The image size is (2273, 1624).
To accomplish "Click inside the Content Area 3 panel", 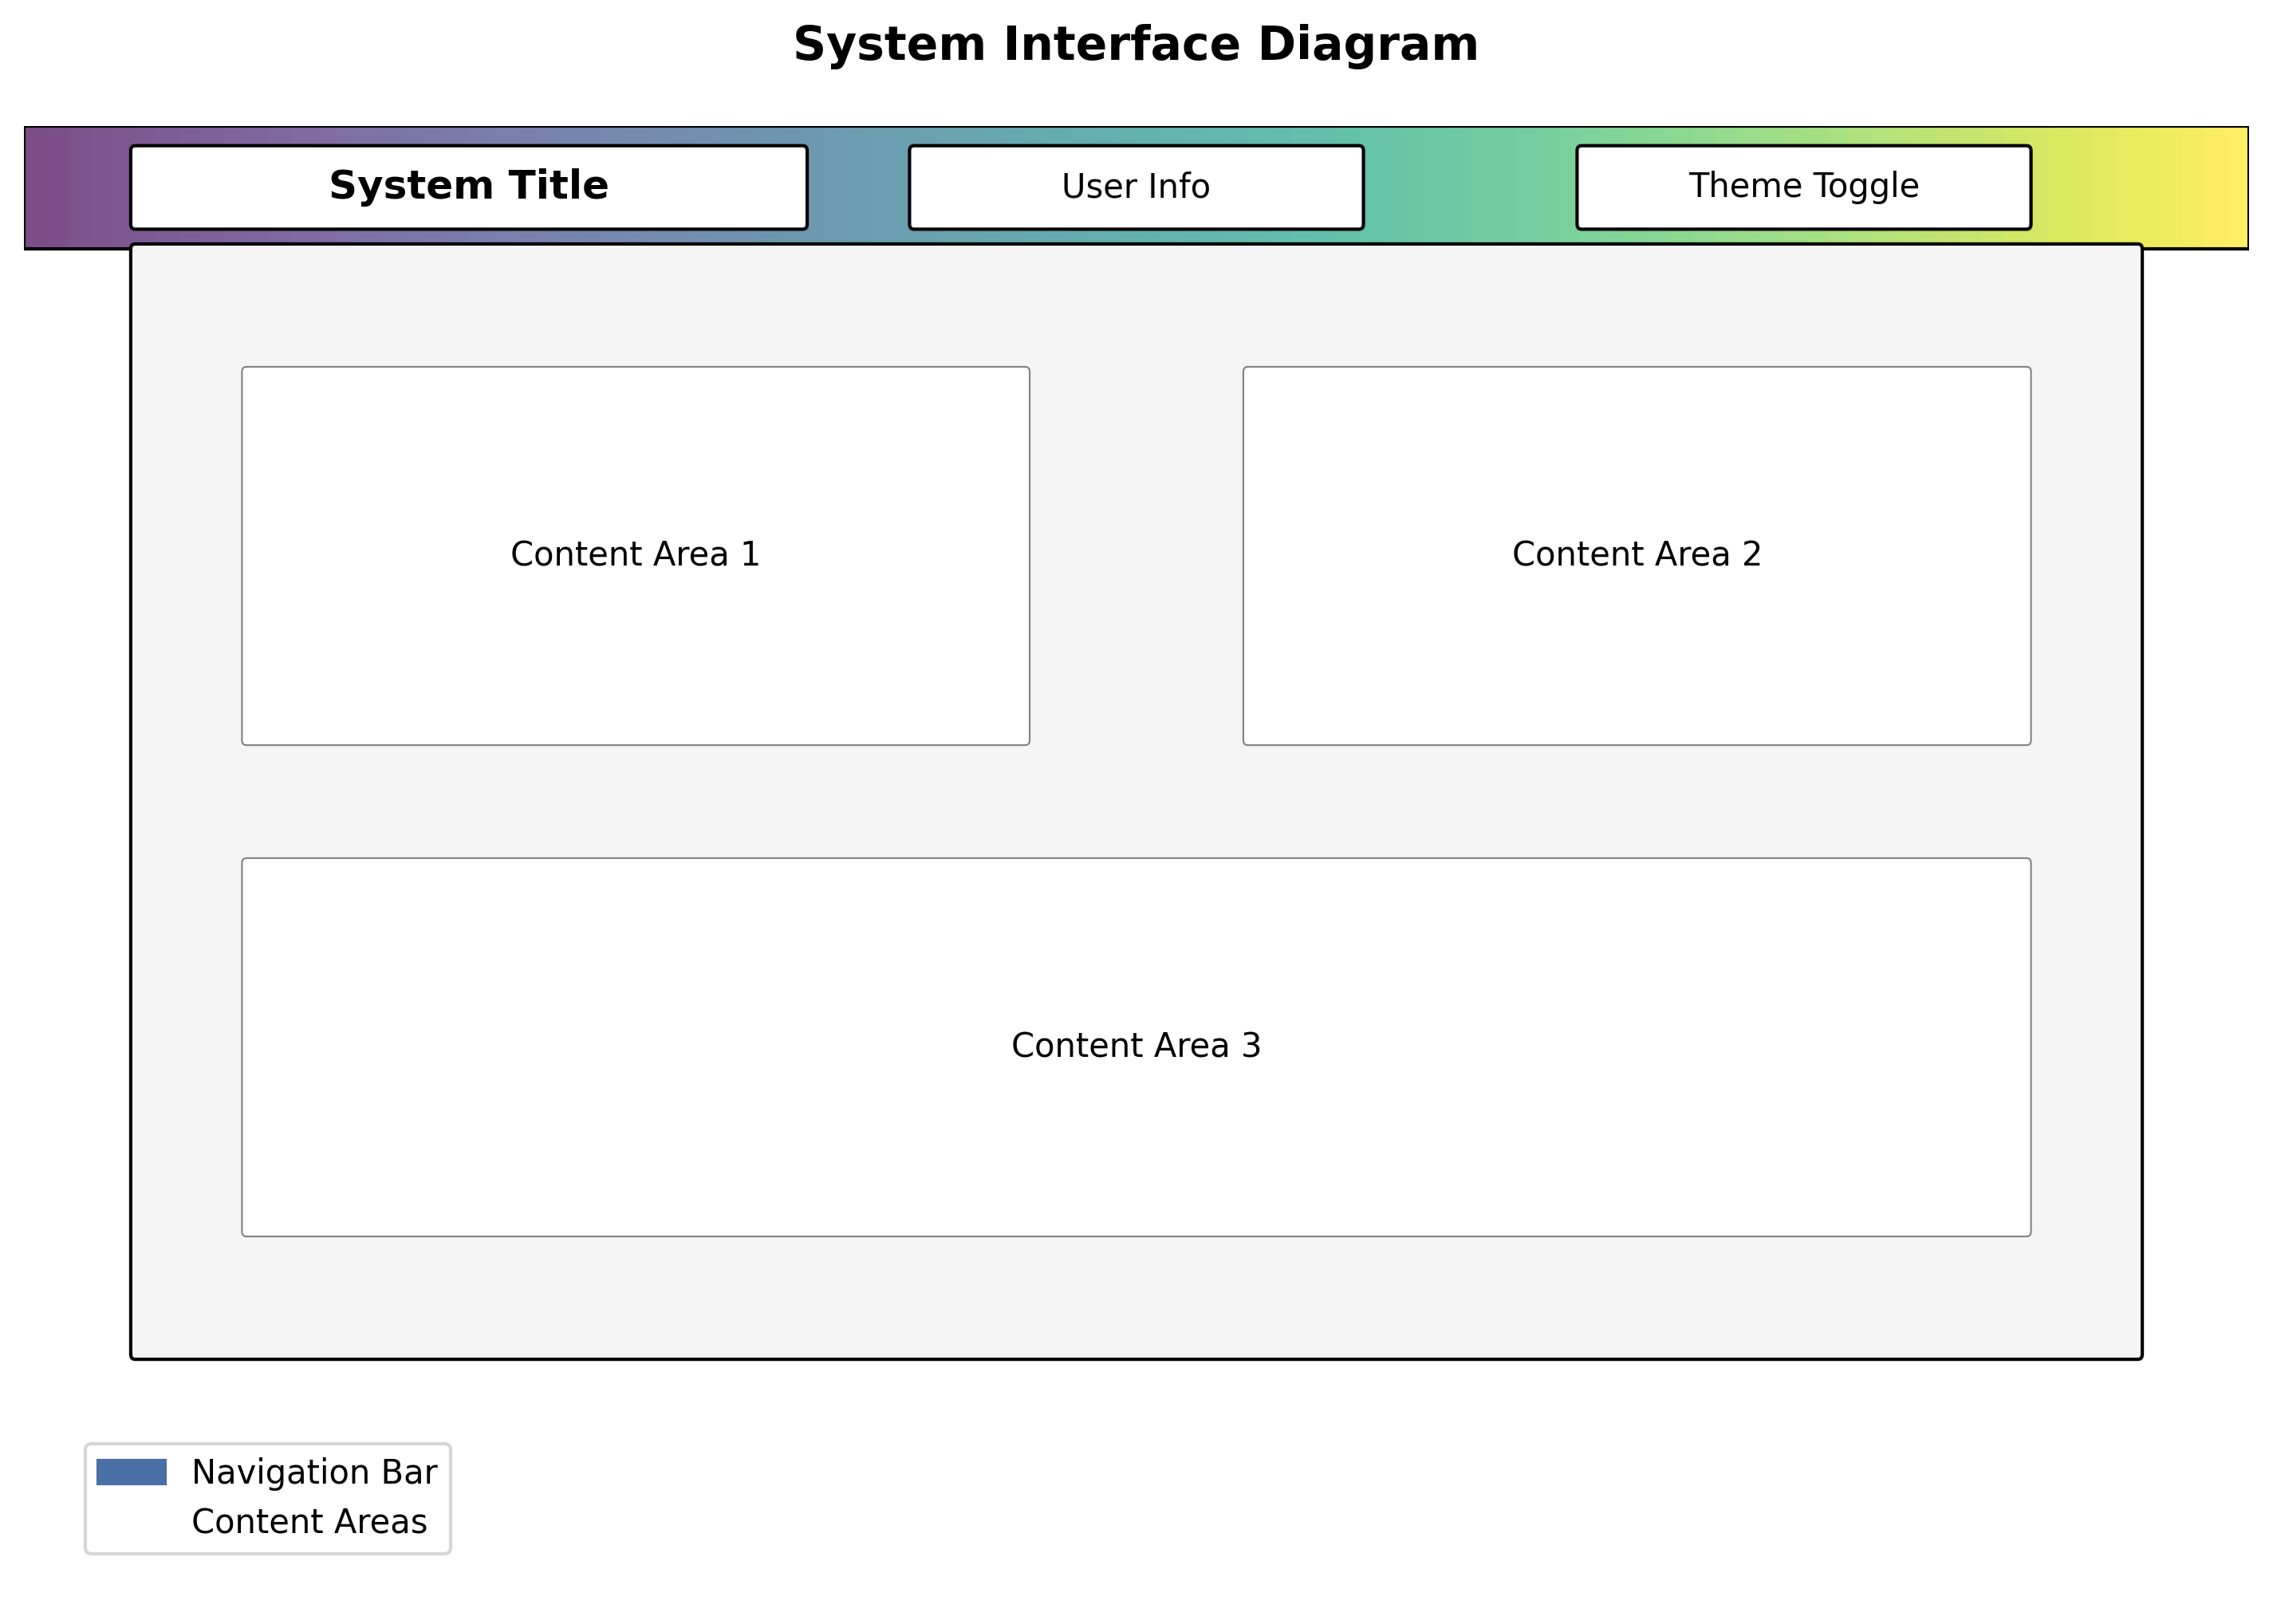I will pyautogui.click(x=1135, y=1047).
